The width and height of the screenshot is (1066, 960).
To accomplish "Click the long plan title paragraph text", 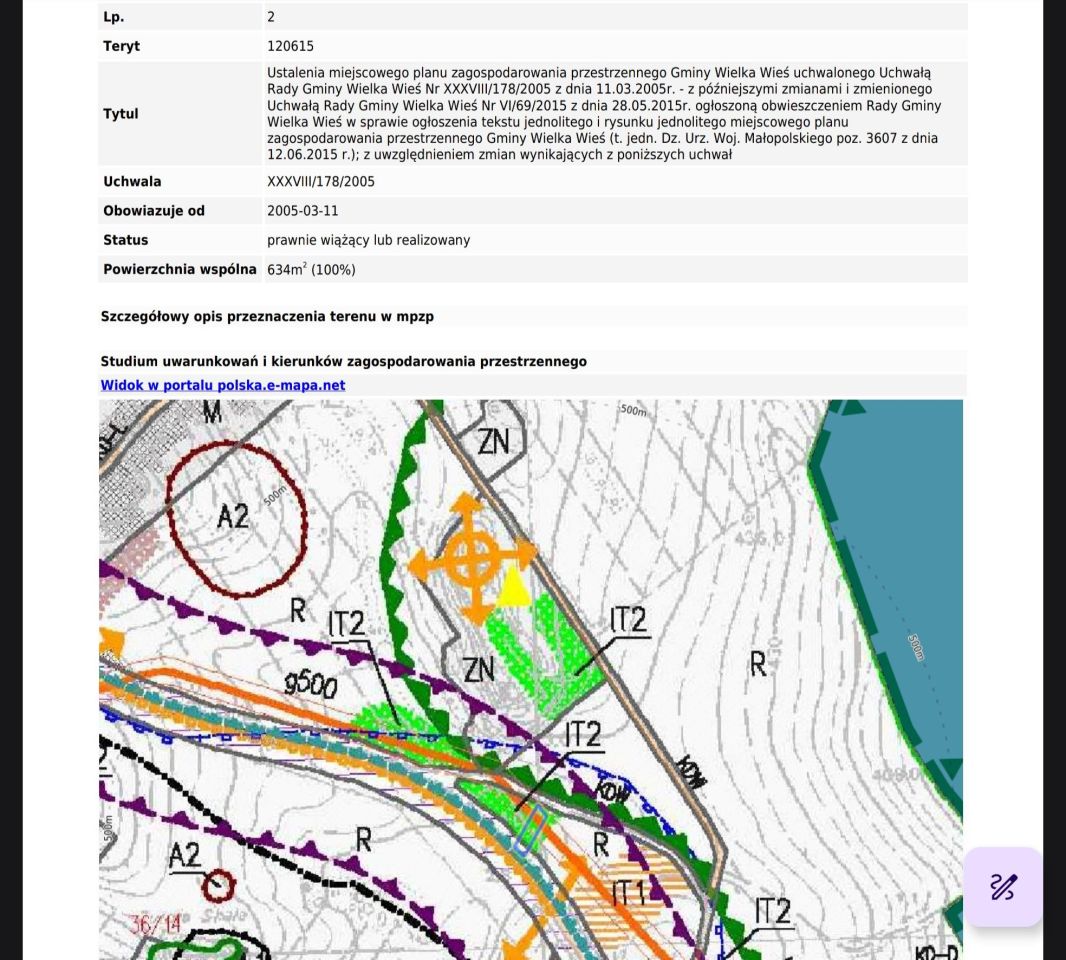I will (604, 114).
